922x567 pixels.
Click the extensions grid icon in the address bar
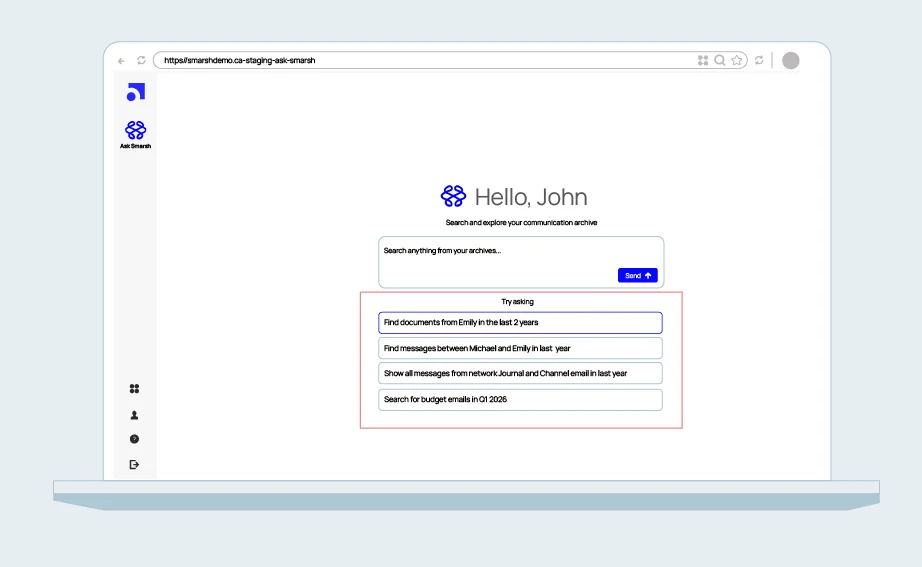pos(703,60)
